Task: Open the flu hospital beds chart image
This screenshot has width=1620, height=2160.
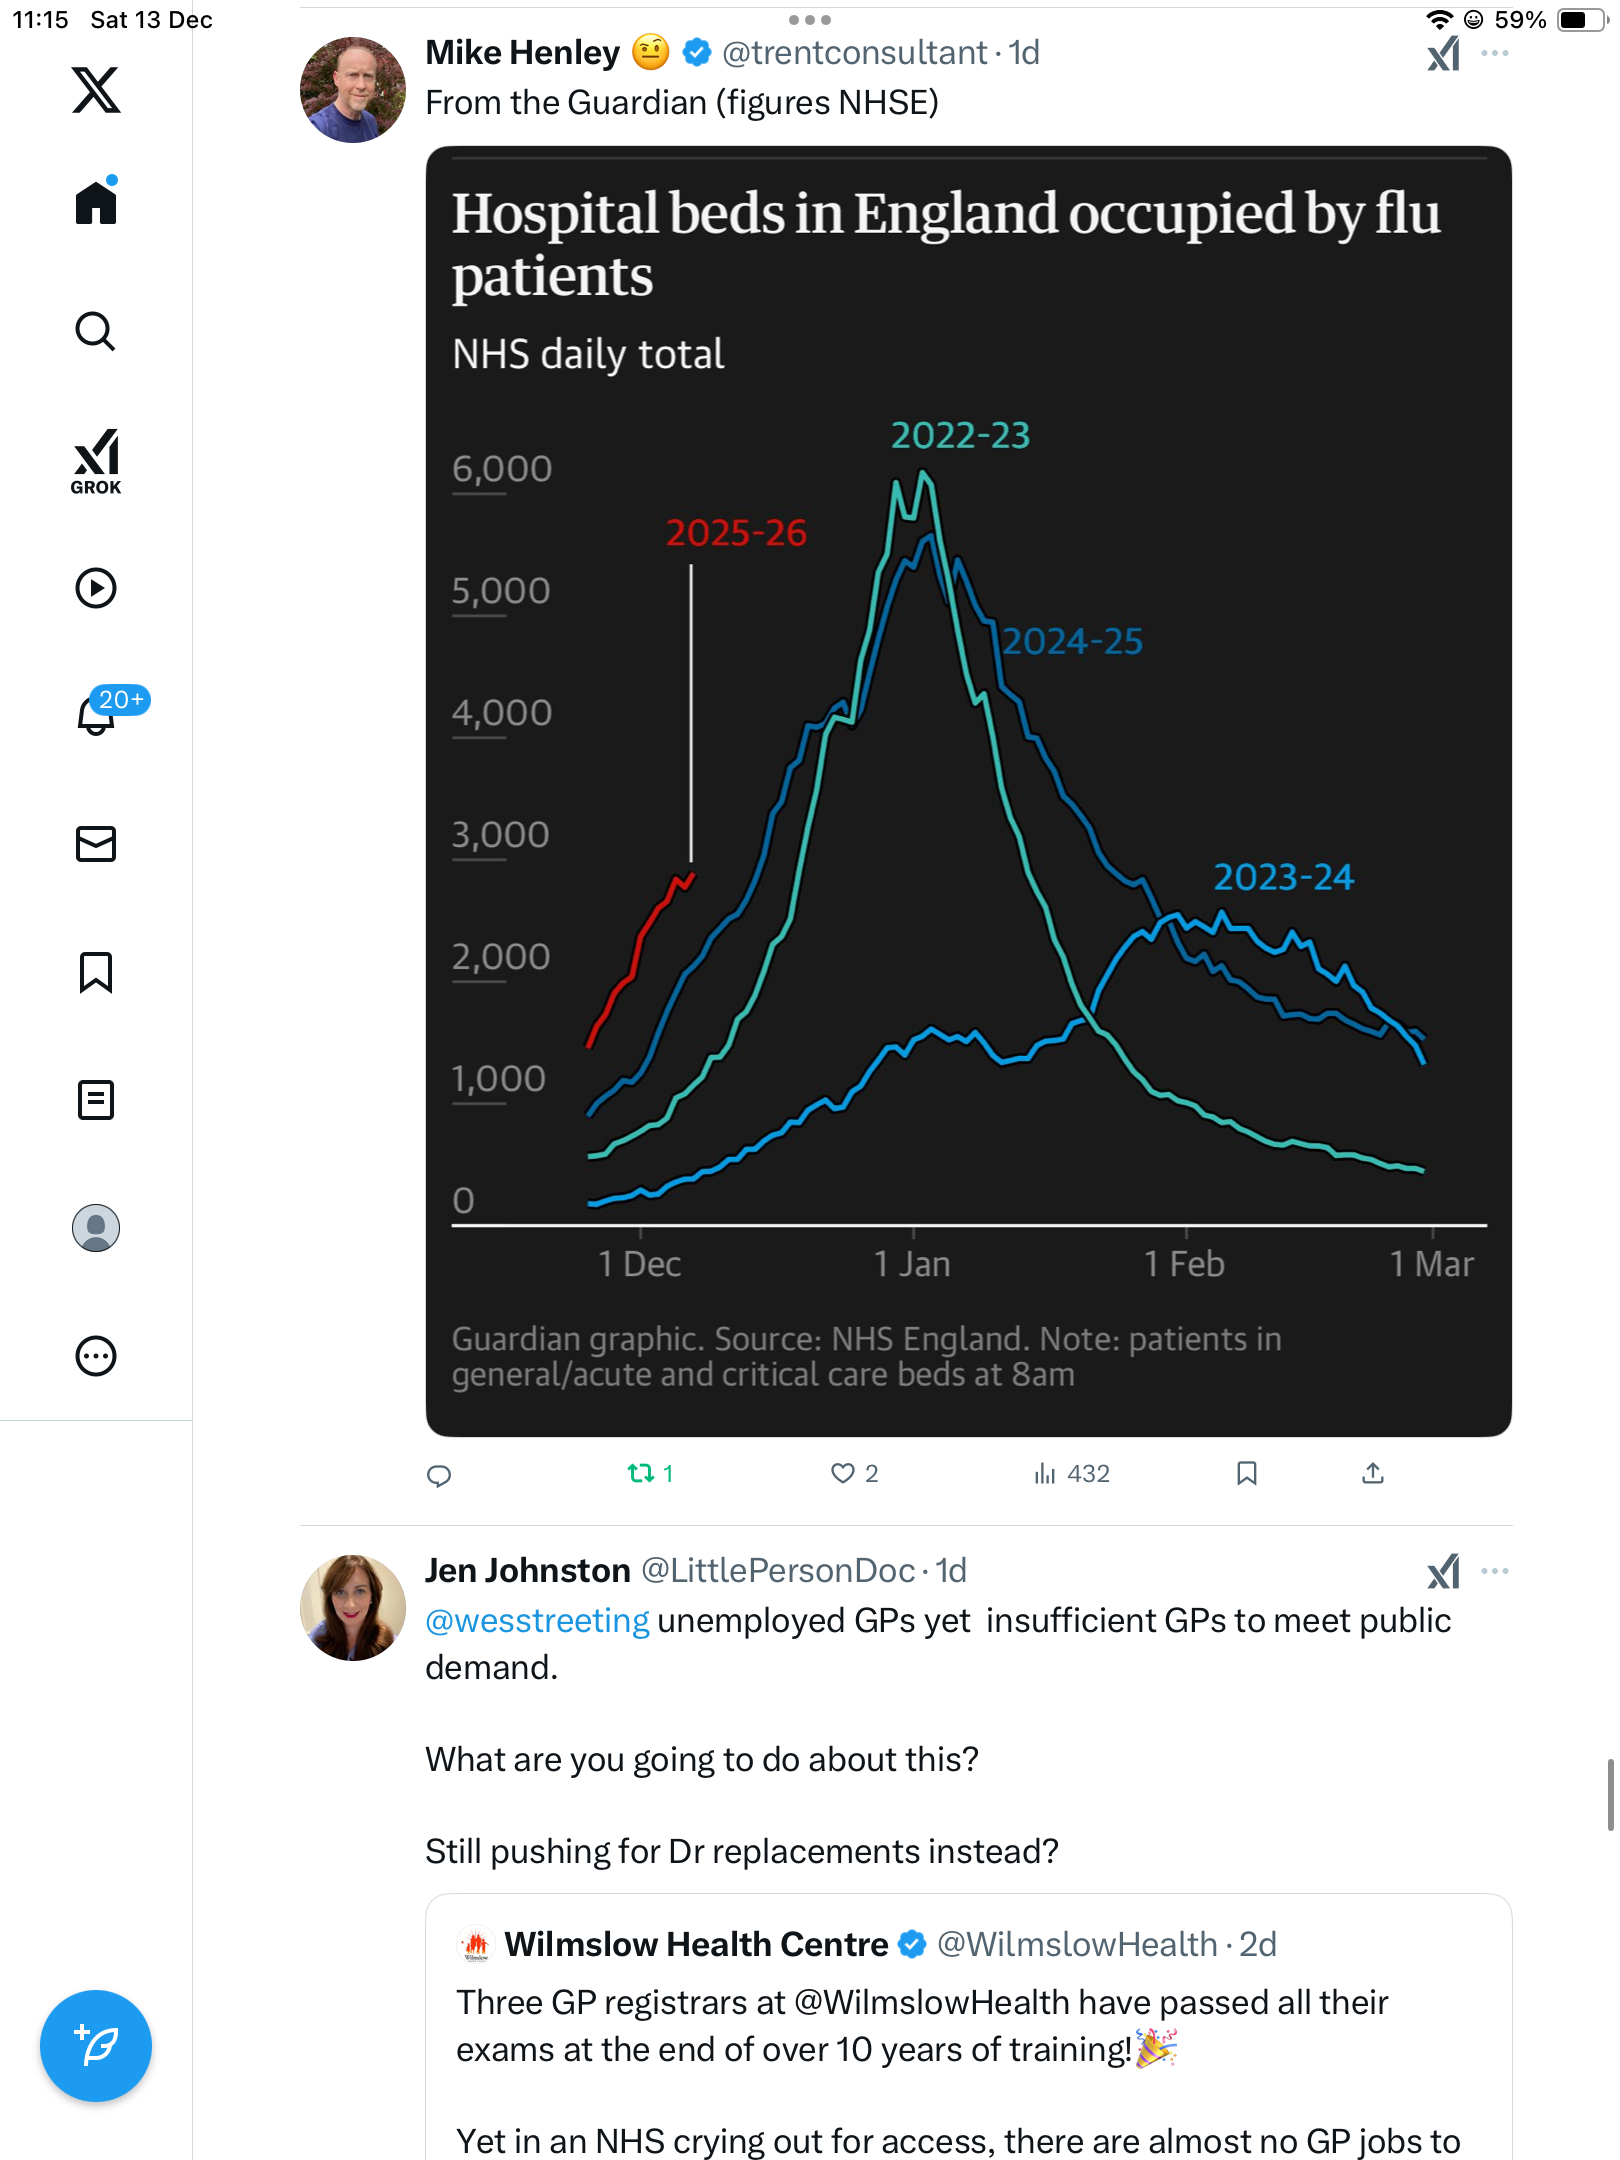Action: [968, 791]
